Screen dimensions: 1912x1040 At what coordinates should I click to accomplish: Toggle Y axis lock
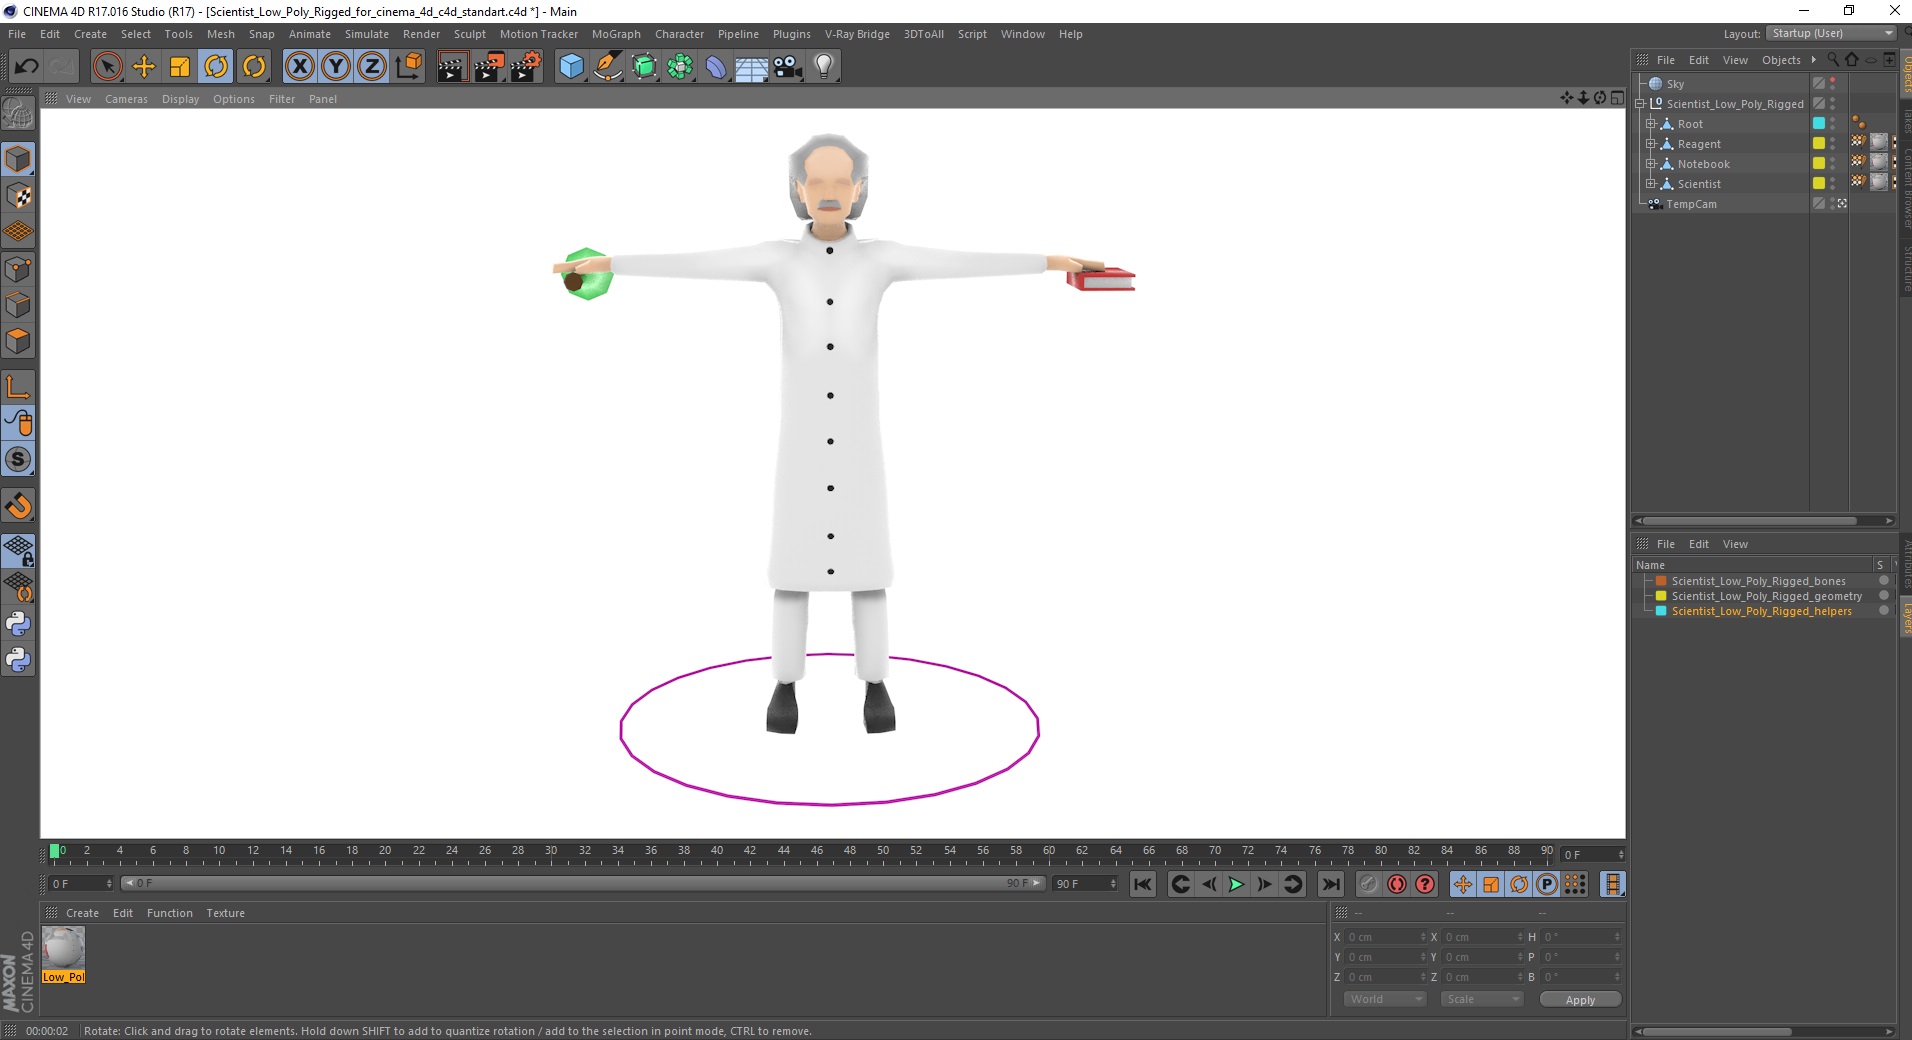coord(336,67)
